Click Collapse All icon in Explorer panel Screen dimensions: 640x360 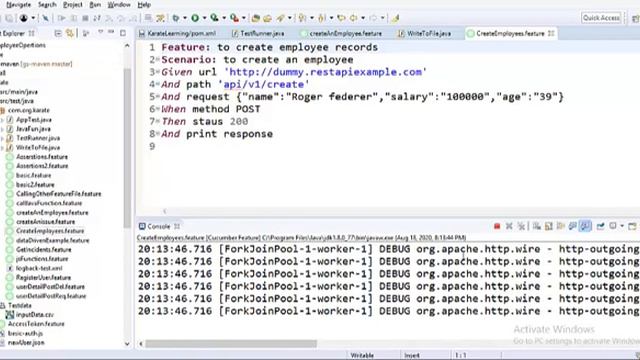[58, 33]
